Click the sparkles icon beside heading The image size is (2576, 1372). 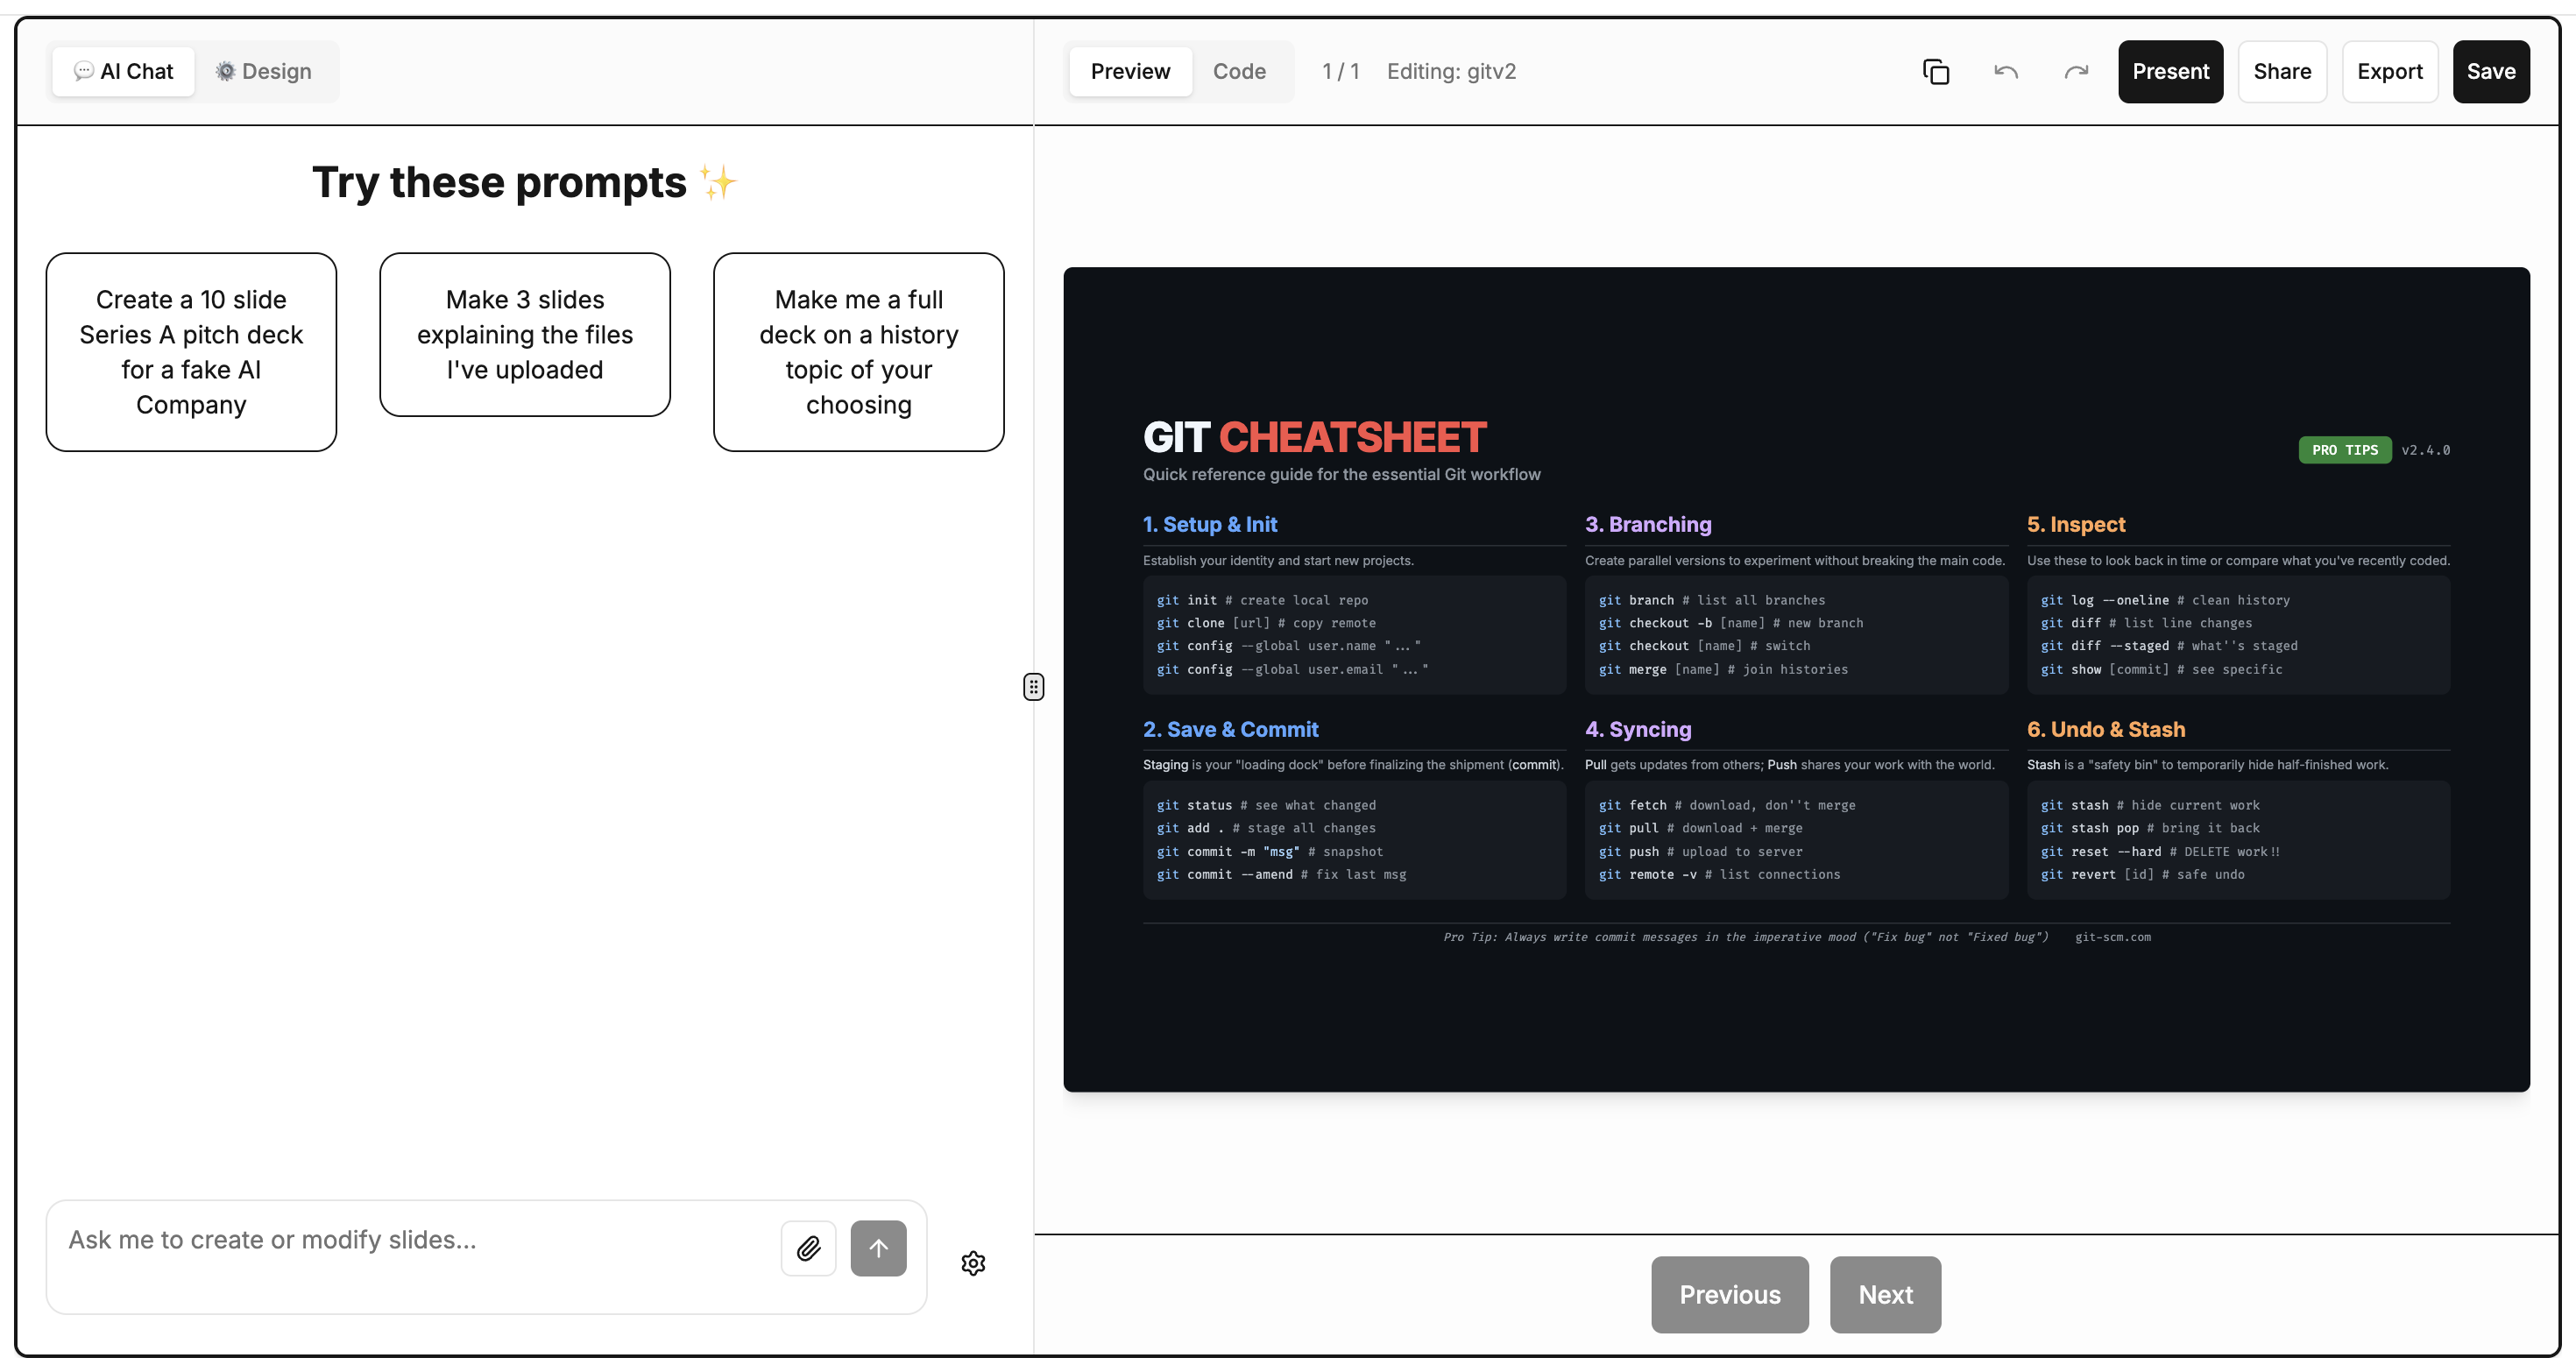[718, 183]
